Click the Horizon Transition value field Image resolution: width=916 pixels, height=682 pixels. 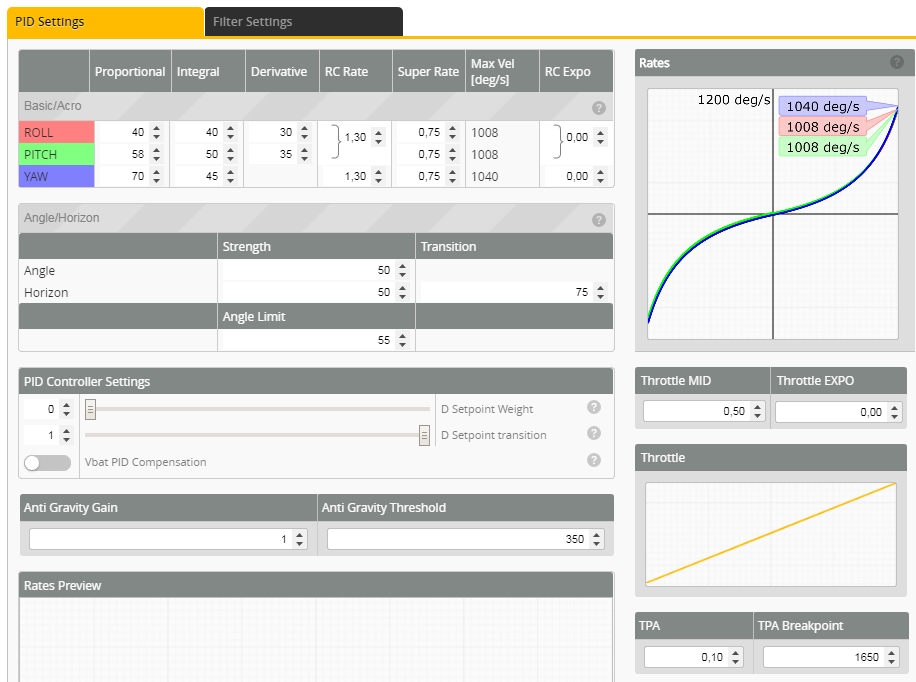tap(515, 292)
